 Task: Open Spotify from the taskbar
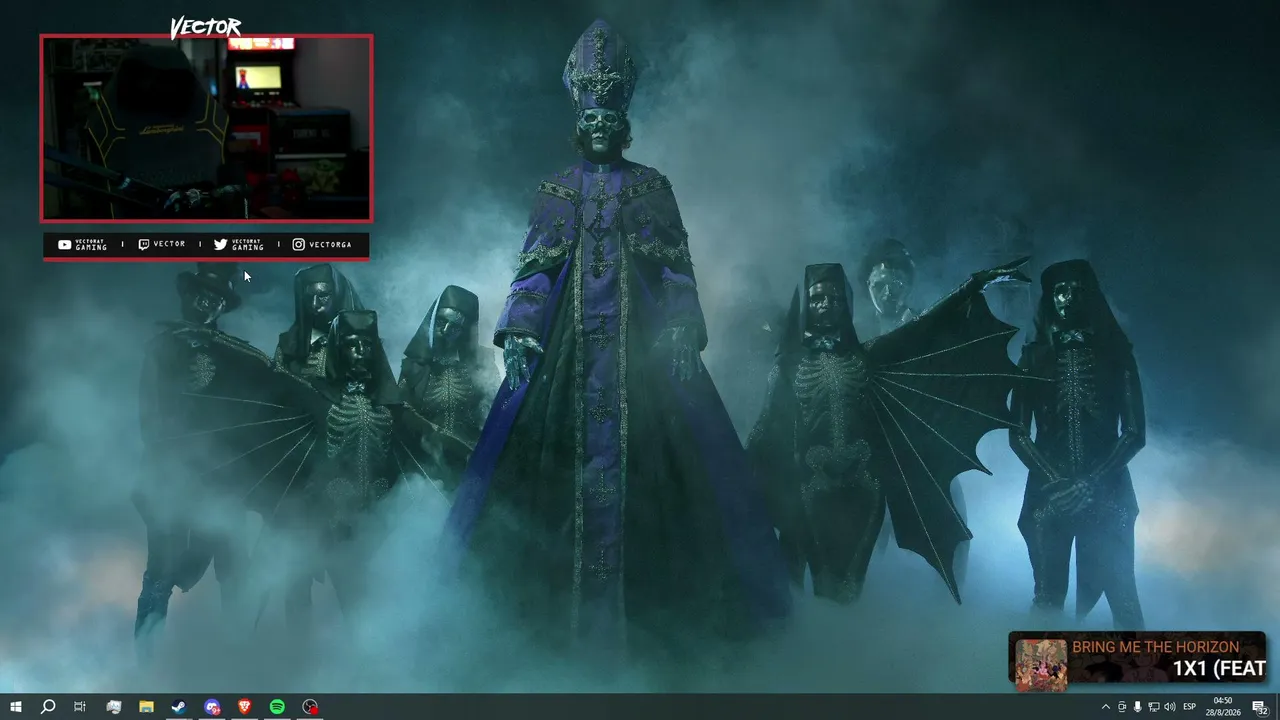click(277, 707)
